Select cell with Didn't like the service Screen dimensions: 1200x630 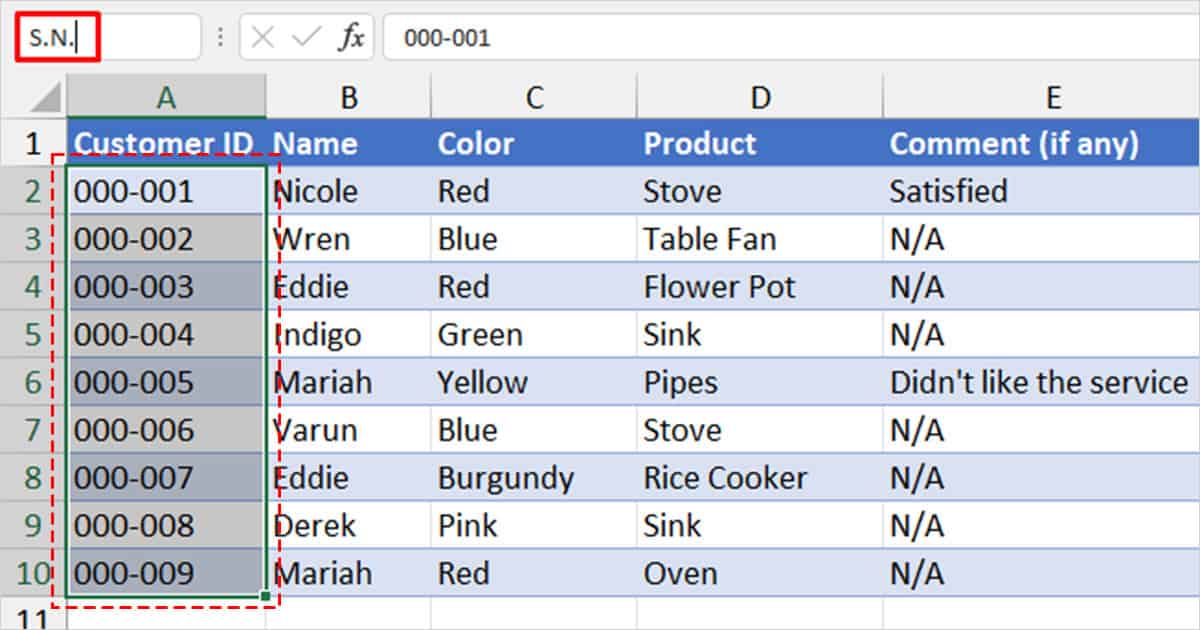[x=1040, y=382]
